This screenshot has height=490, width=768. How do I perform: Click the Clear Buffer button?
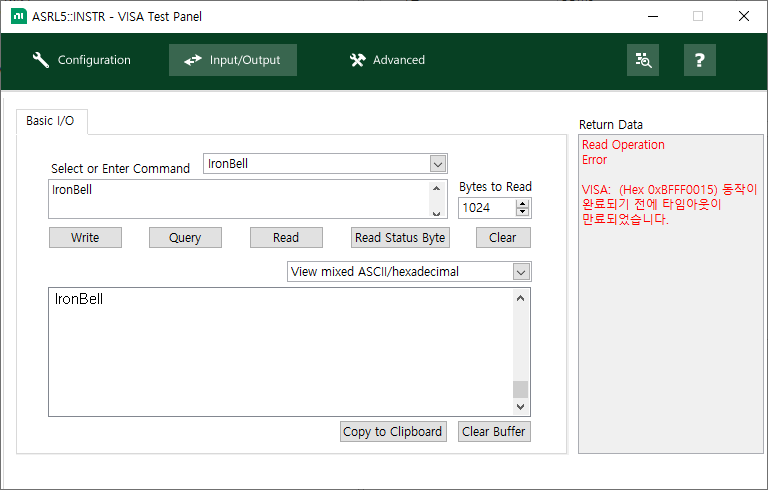494,432
